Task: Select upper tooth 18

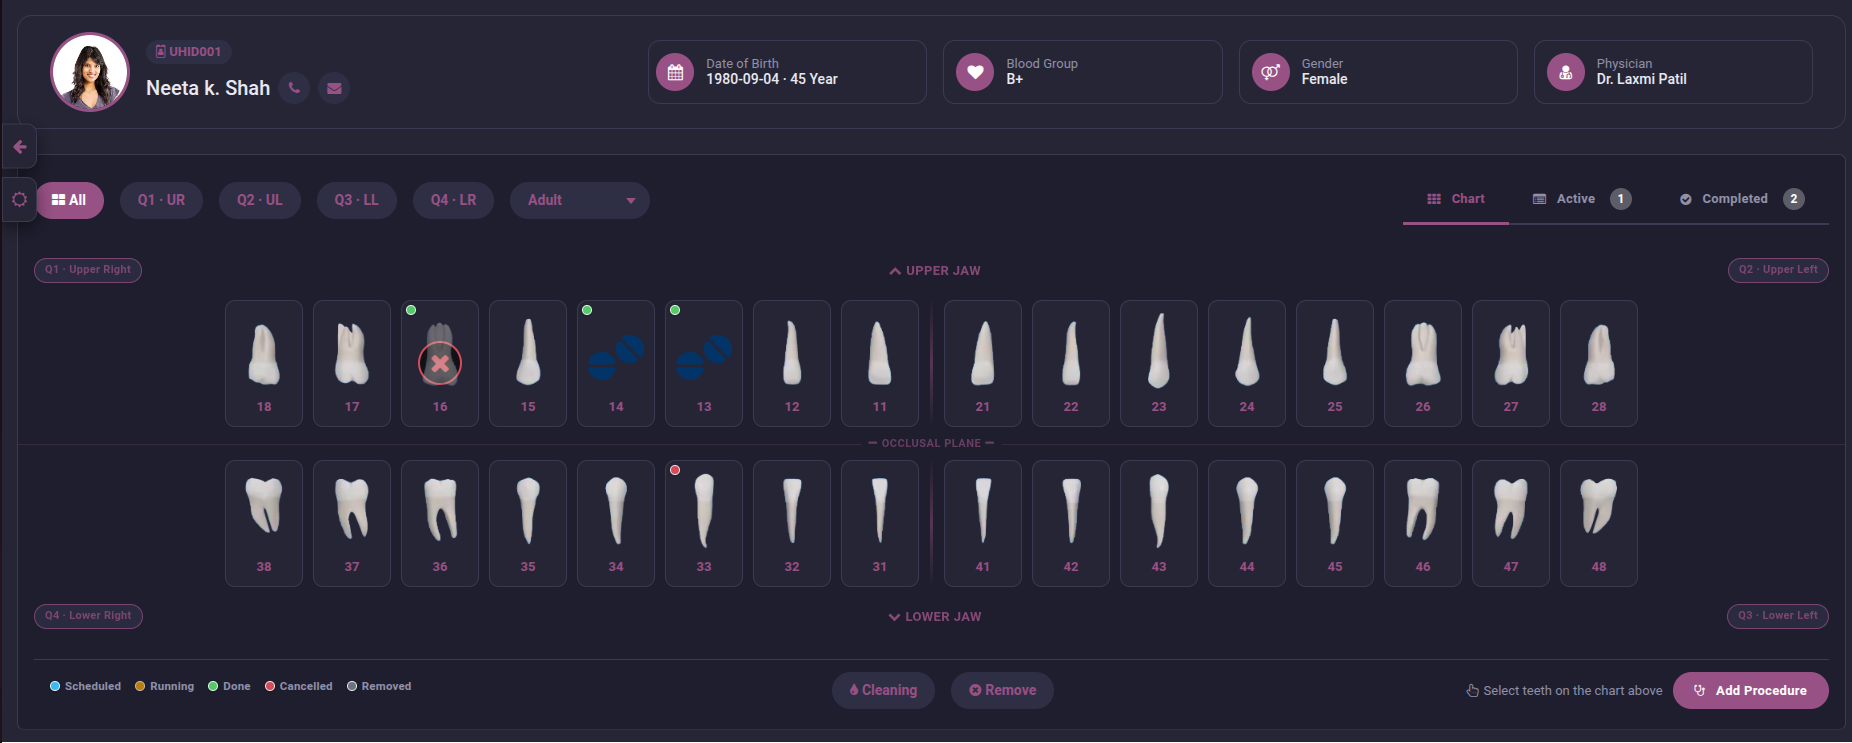Action: click(264, 363)
